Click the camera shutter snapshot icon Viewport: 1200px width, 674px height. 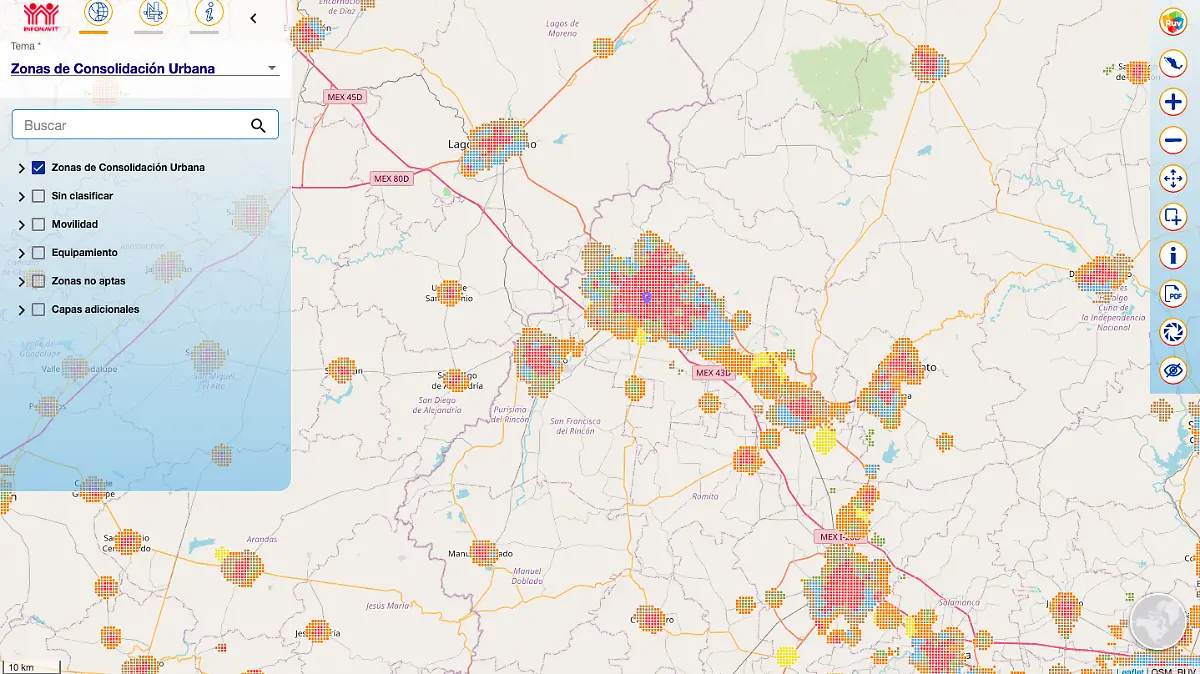1173,332
